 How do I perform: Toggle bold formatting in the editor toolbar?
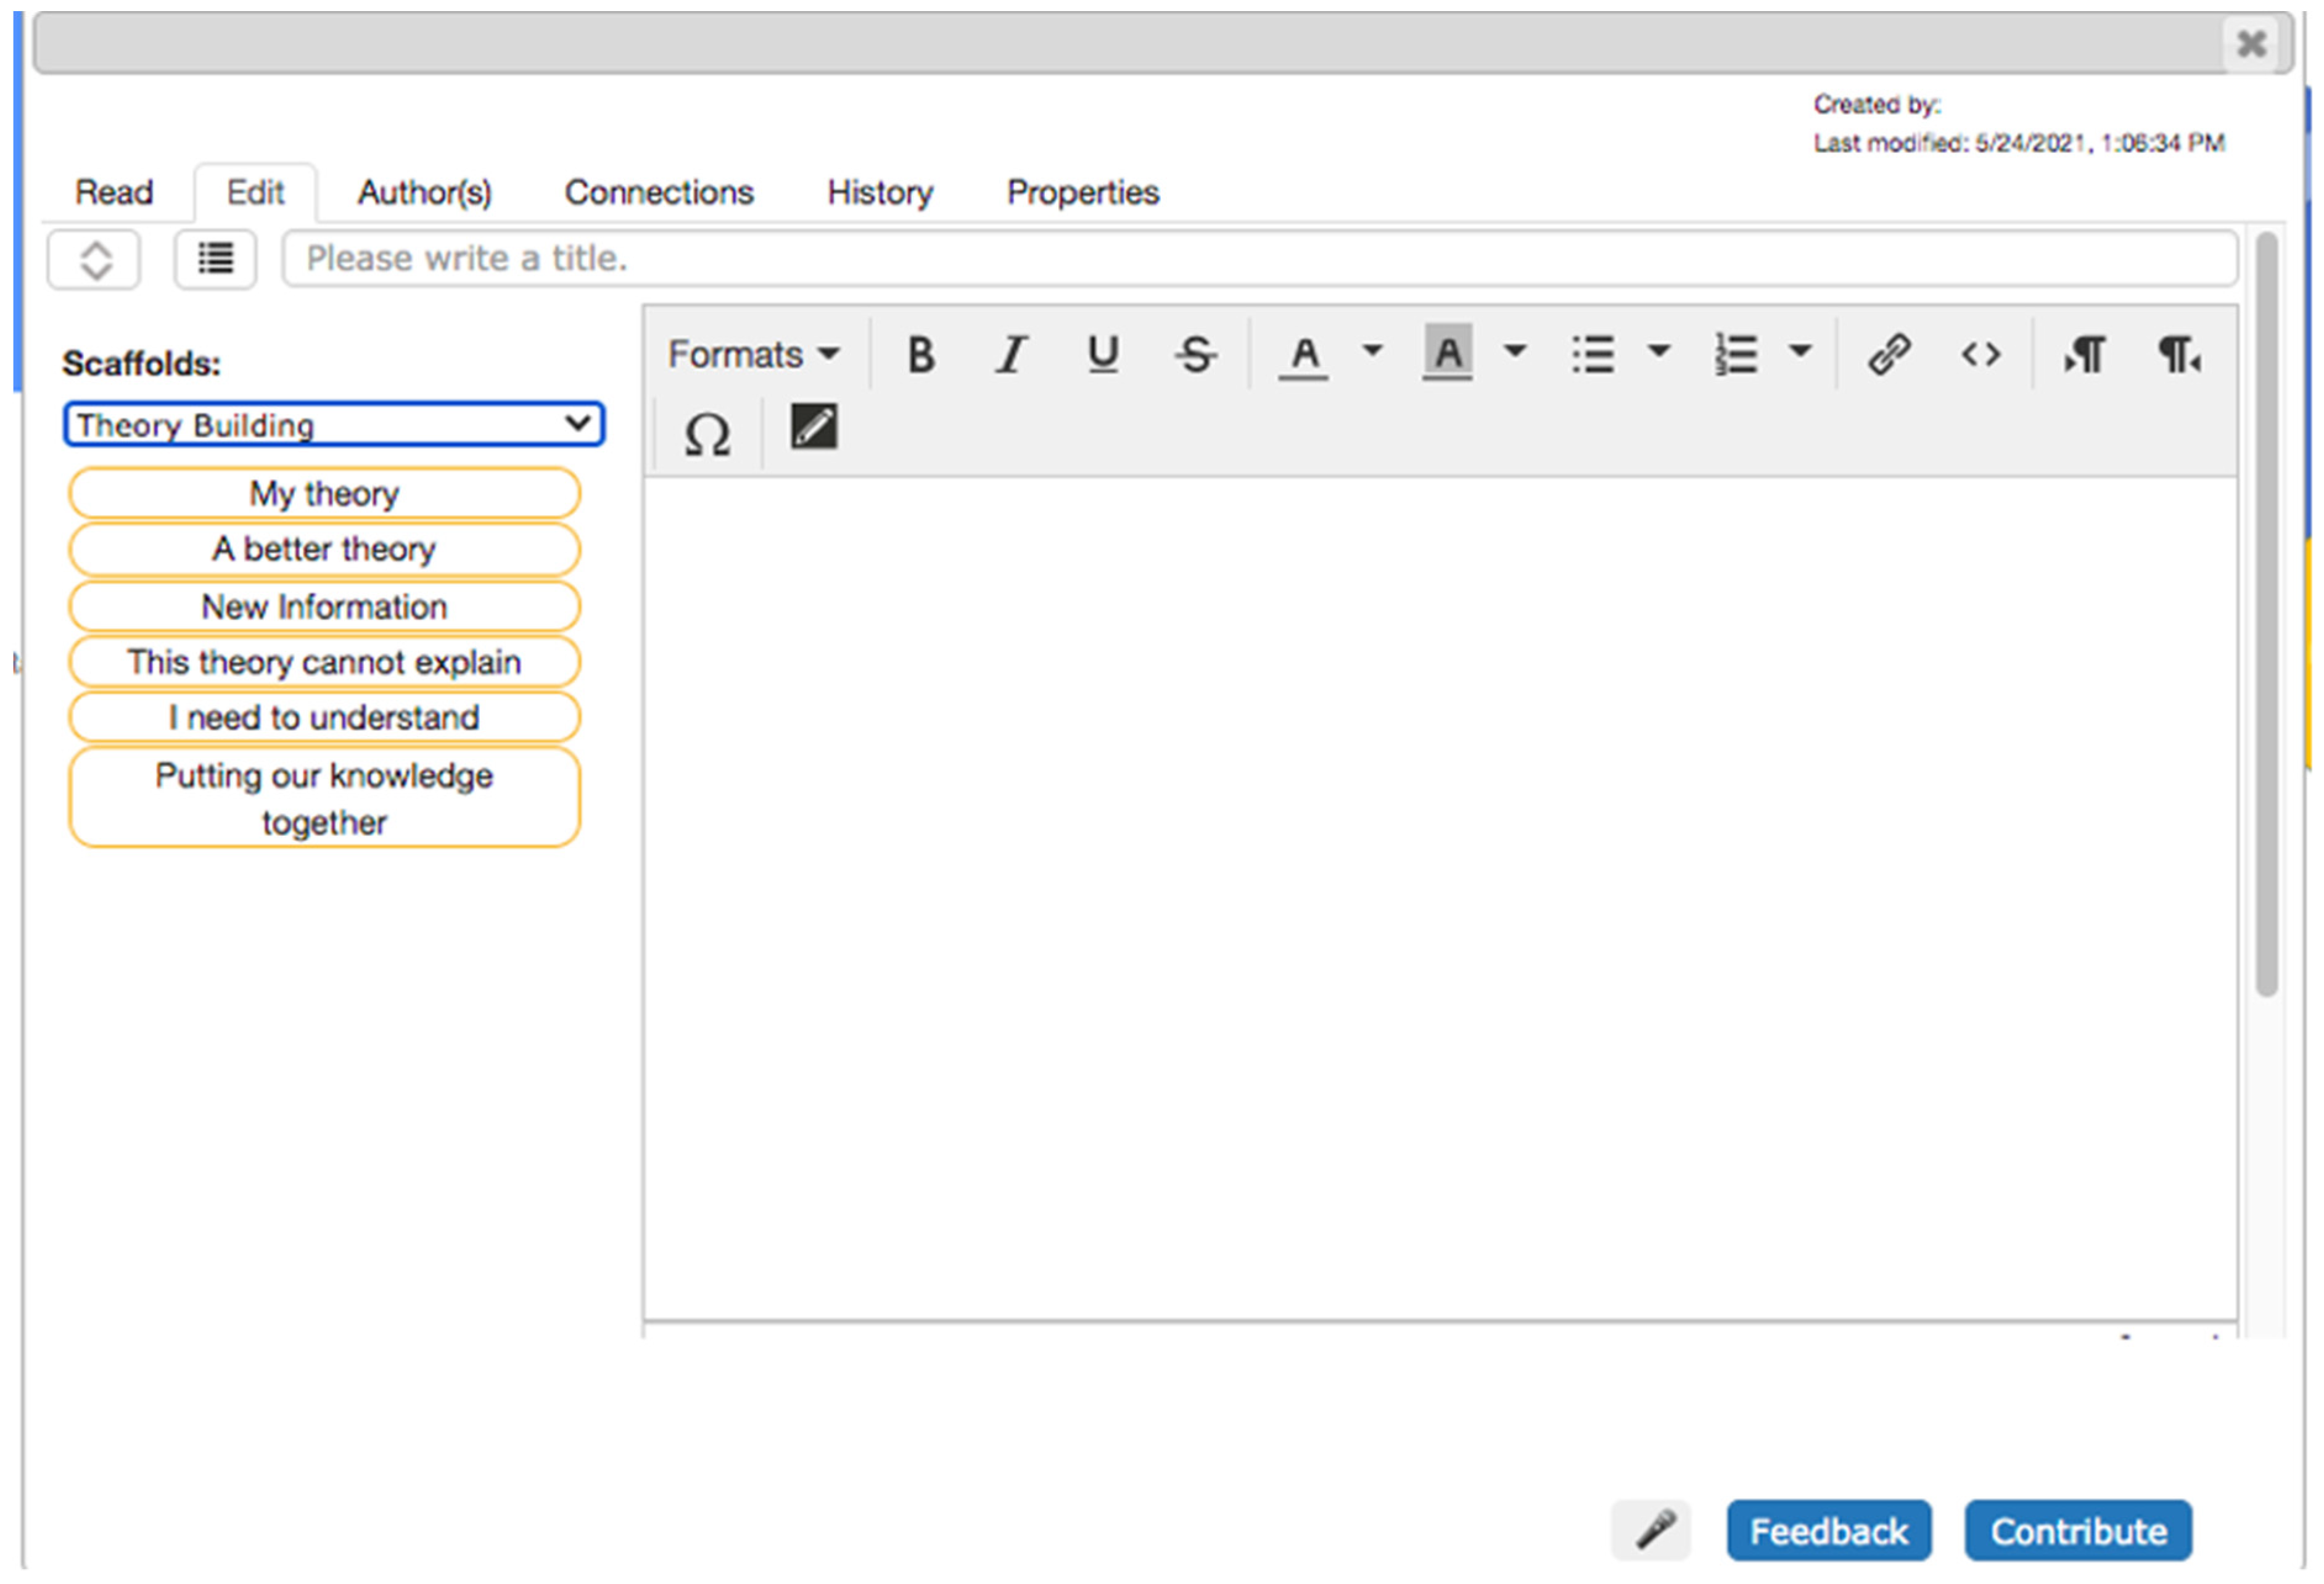(920, 354)
